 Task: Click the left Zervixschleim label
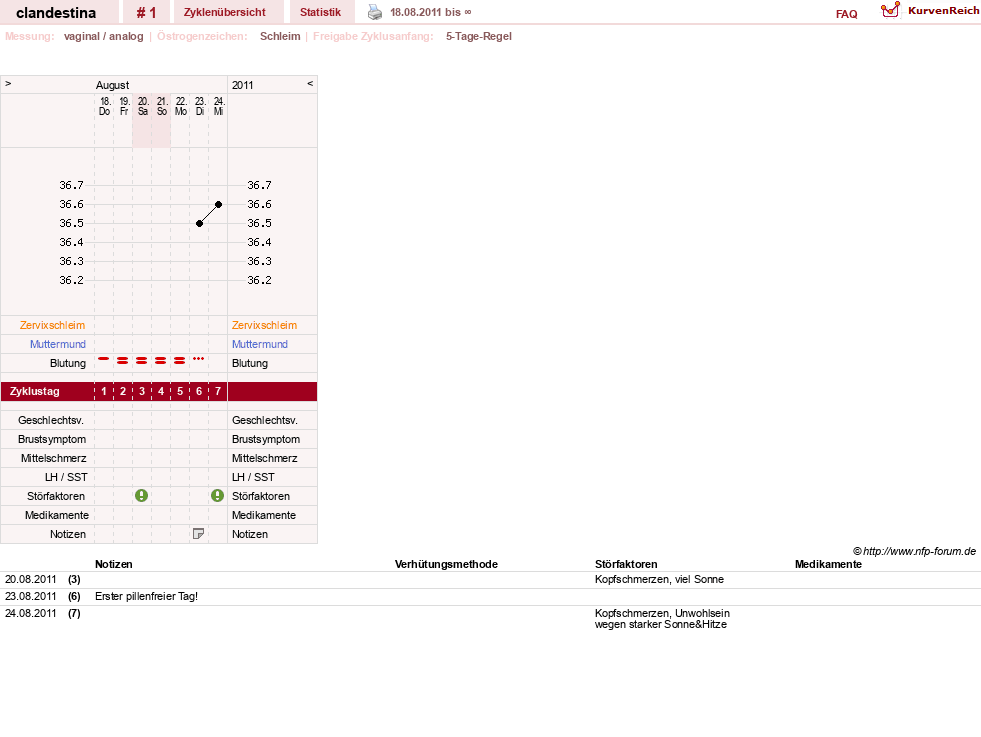[x=52, y=325]
